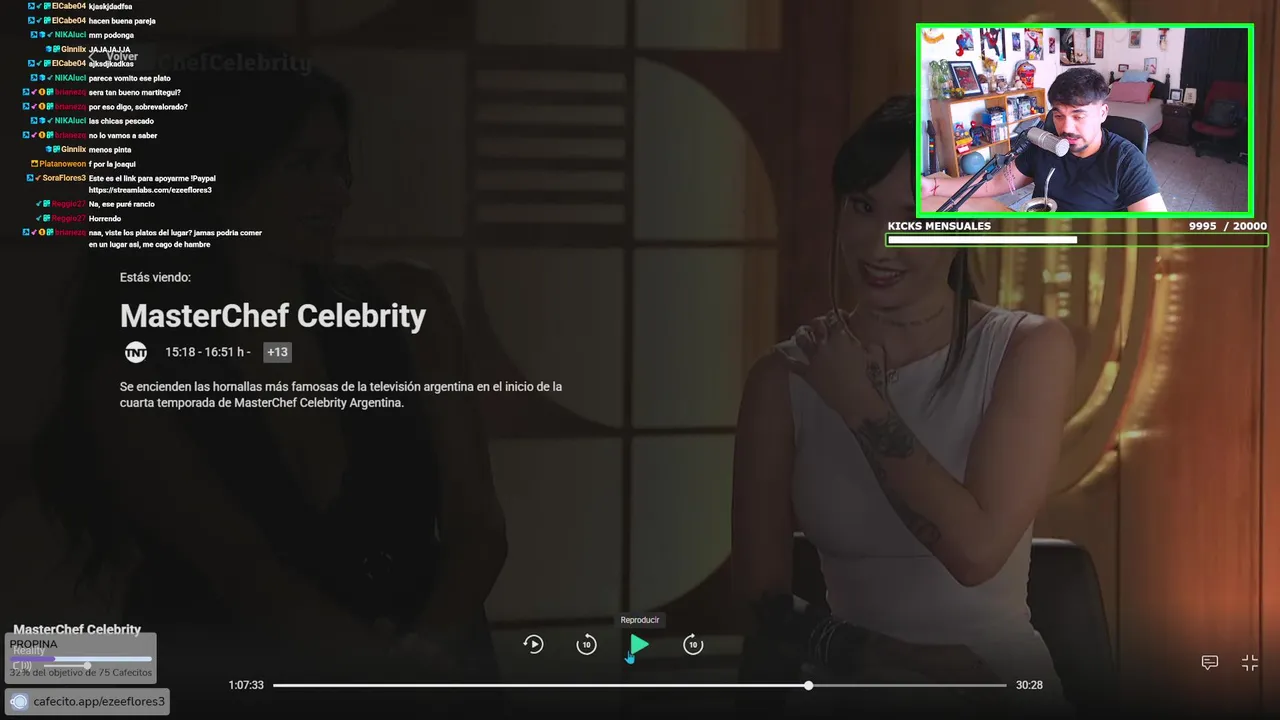Click the speaker volume icon
The height and width of the screenshot is (720, 1280).
point(22,665)
